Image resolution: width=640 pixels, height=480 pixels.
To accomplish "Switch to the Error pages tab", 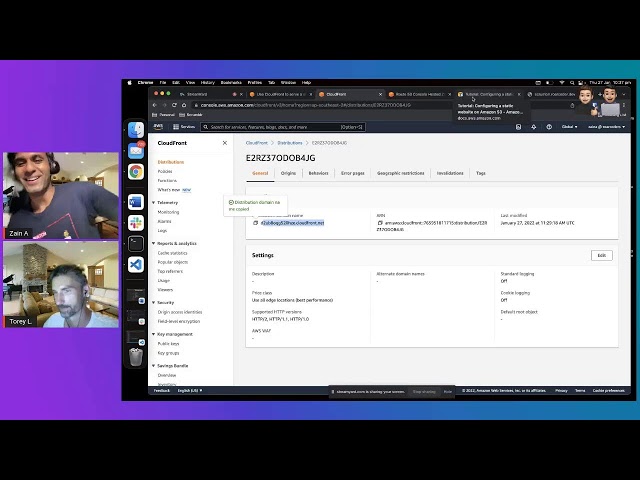I will click(x=353, y=173).
